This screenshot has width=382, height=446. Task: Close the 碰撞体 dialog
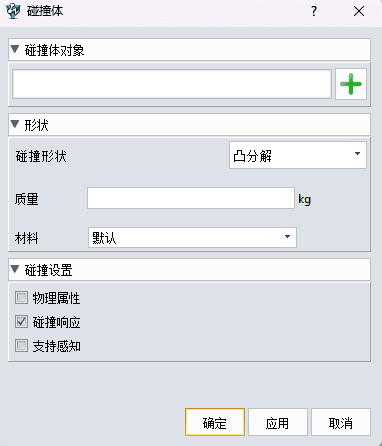(x=359, y=11)
